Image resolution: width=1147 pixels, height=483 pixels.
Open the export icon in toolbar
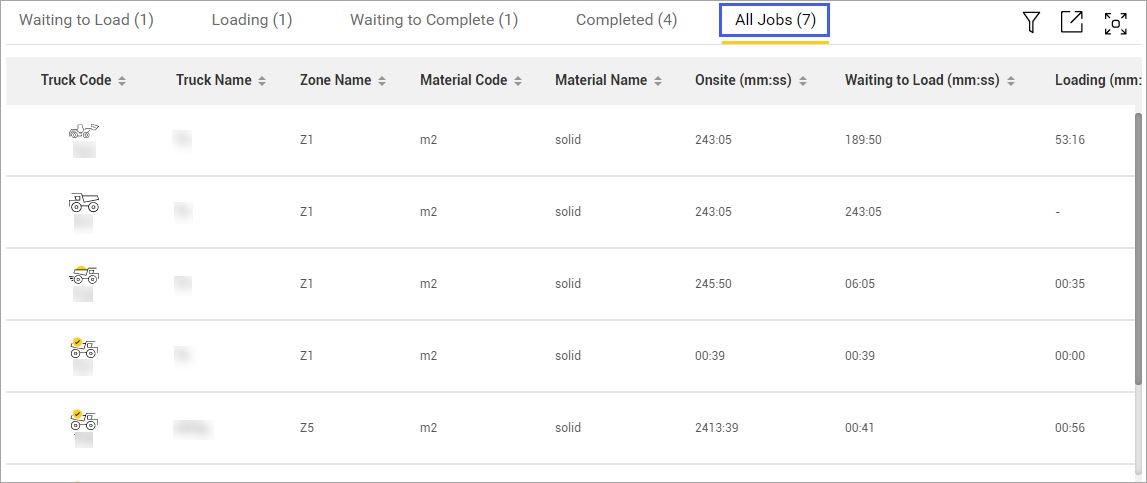pyautogui.click(x=1072, y=23)
